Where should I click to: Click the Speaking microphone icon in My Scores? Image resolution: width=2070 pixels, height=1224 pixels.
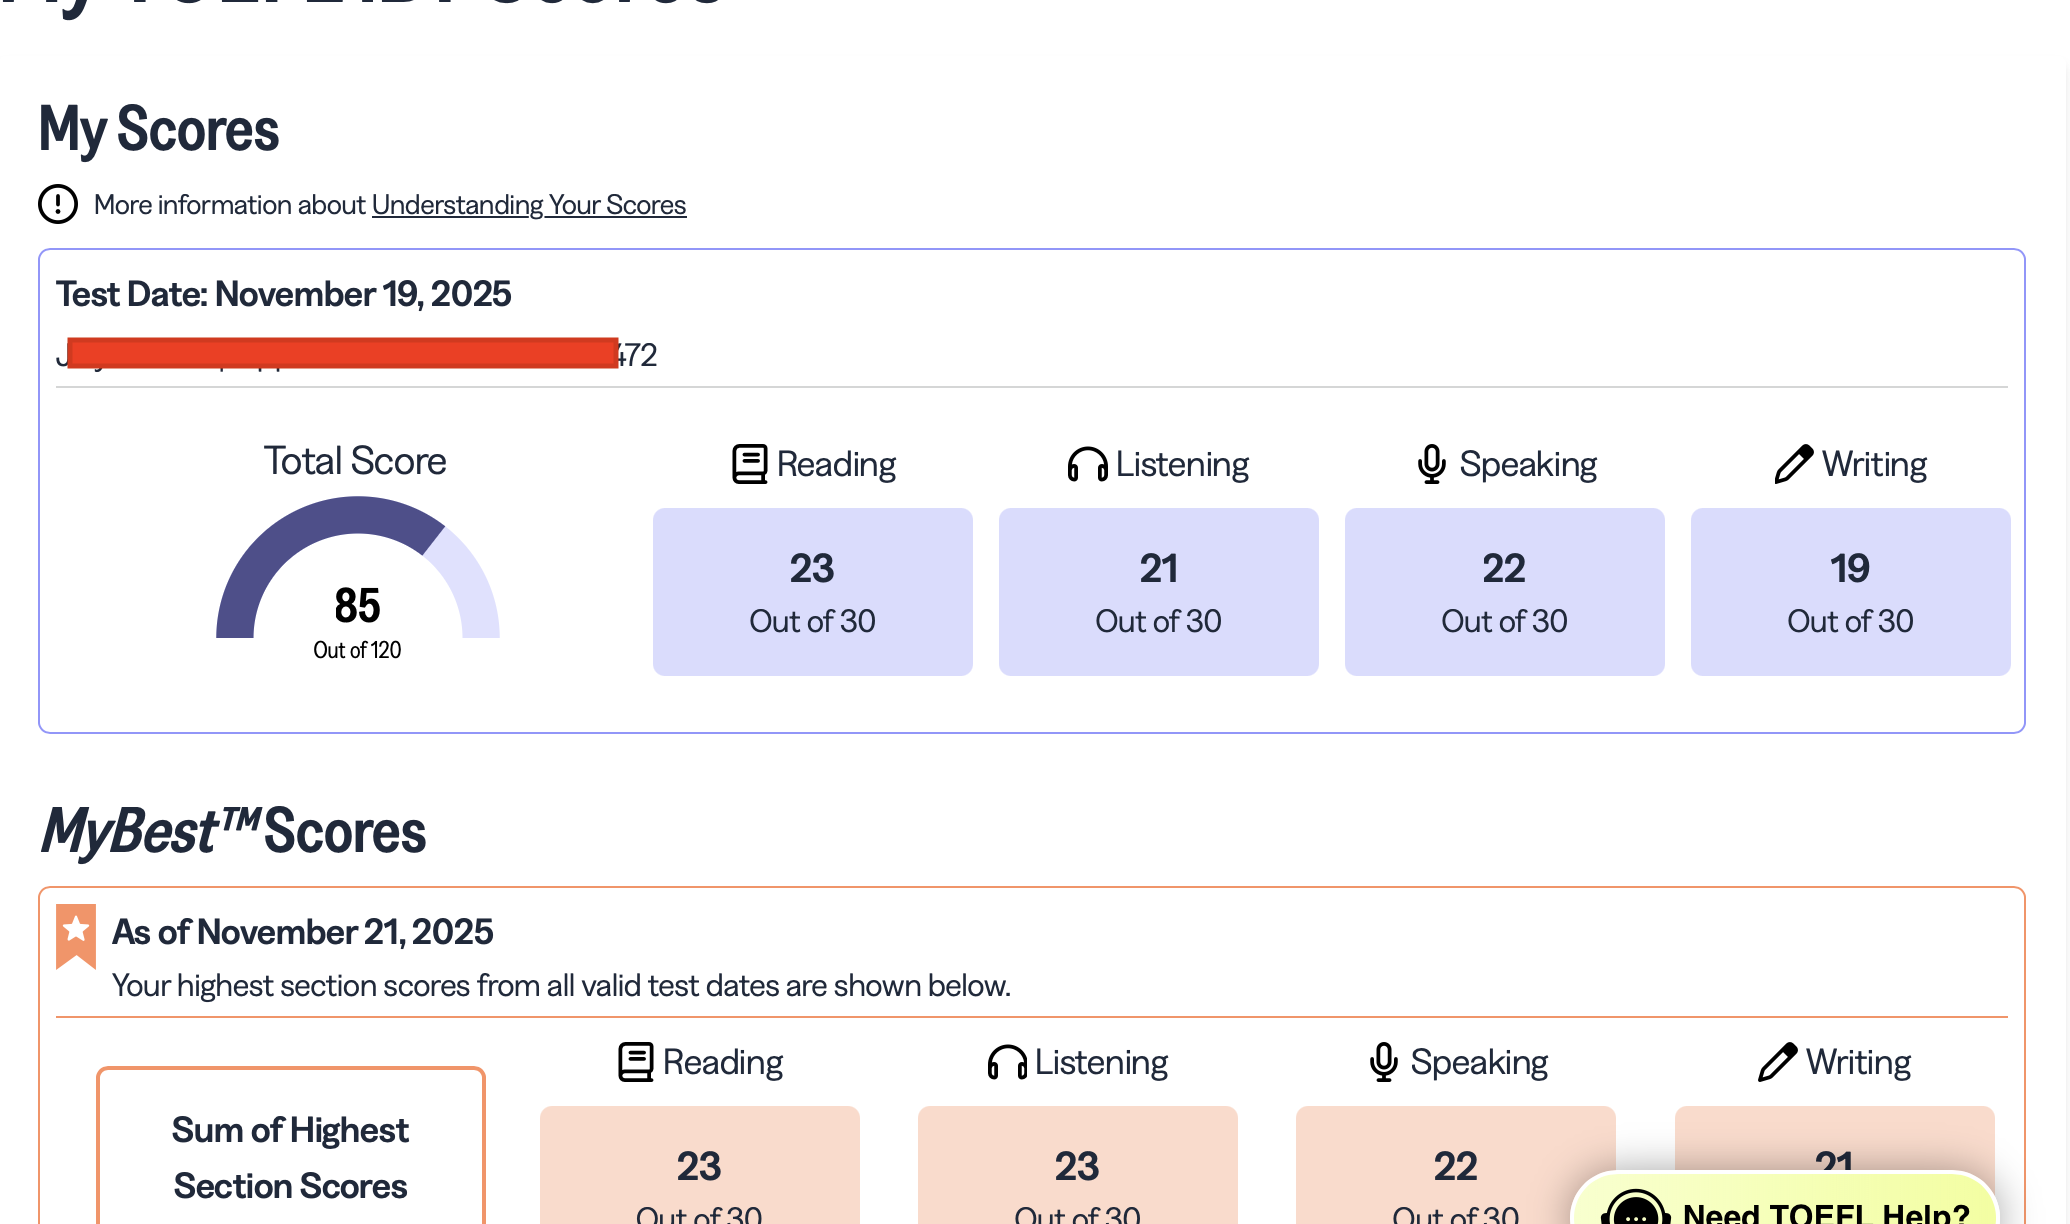pyautogui.click(x=1431, y=464)
